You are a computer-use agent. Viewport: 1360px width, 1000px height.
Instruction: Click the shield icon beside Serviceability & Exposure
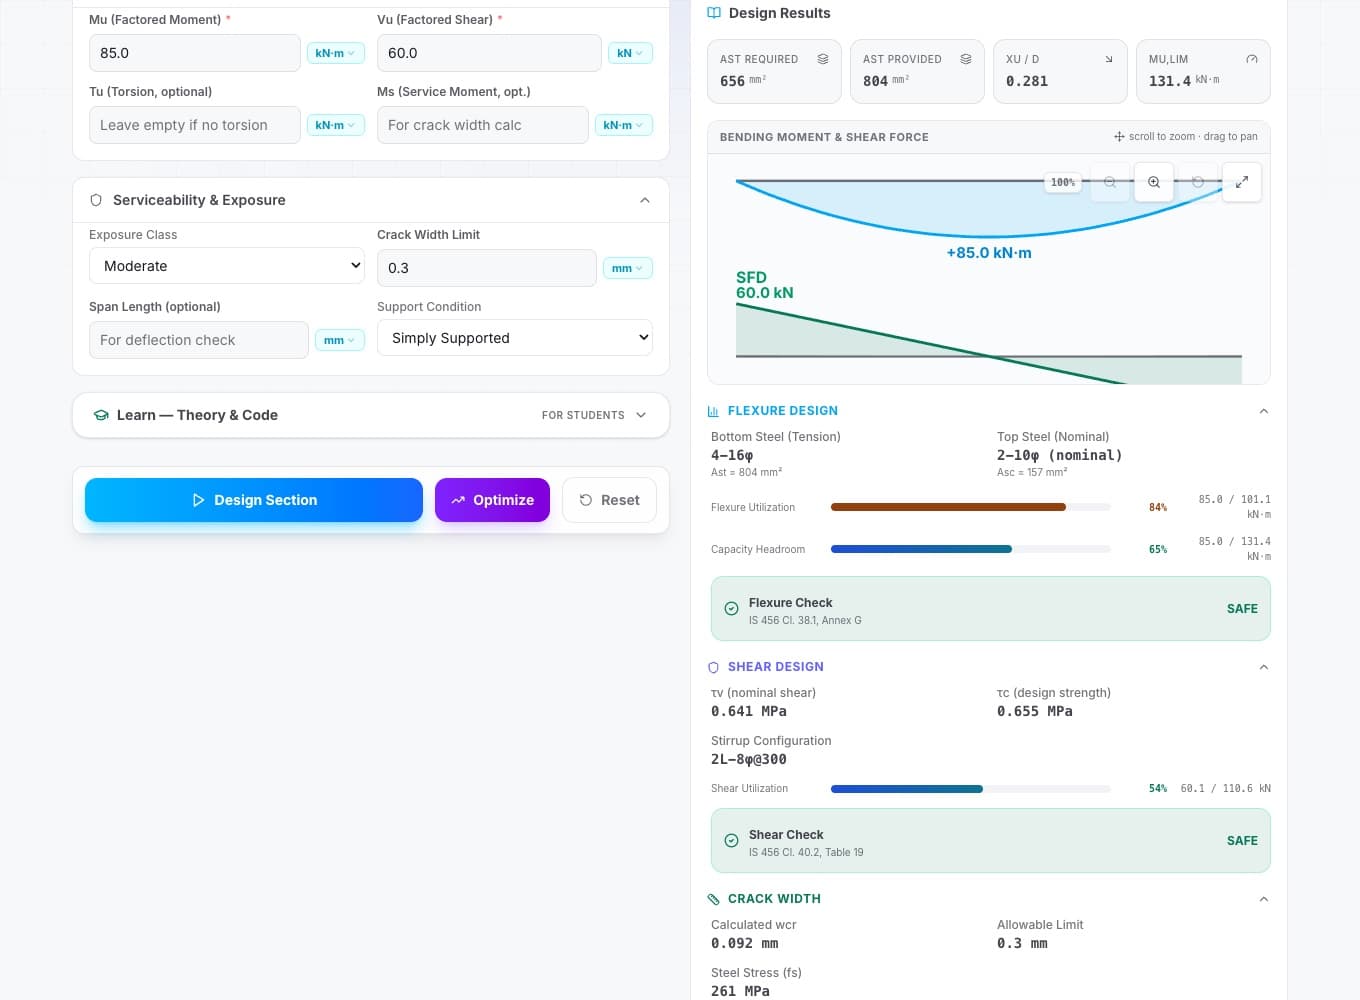pos(97,200)
